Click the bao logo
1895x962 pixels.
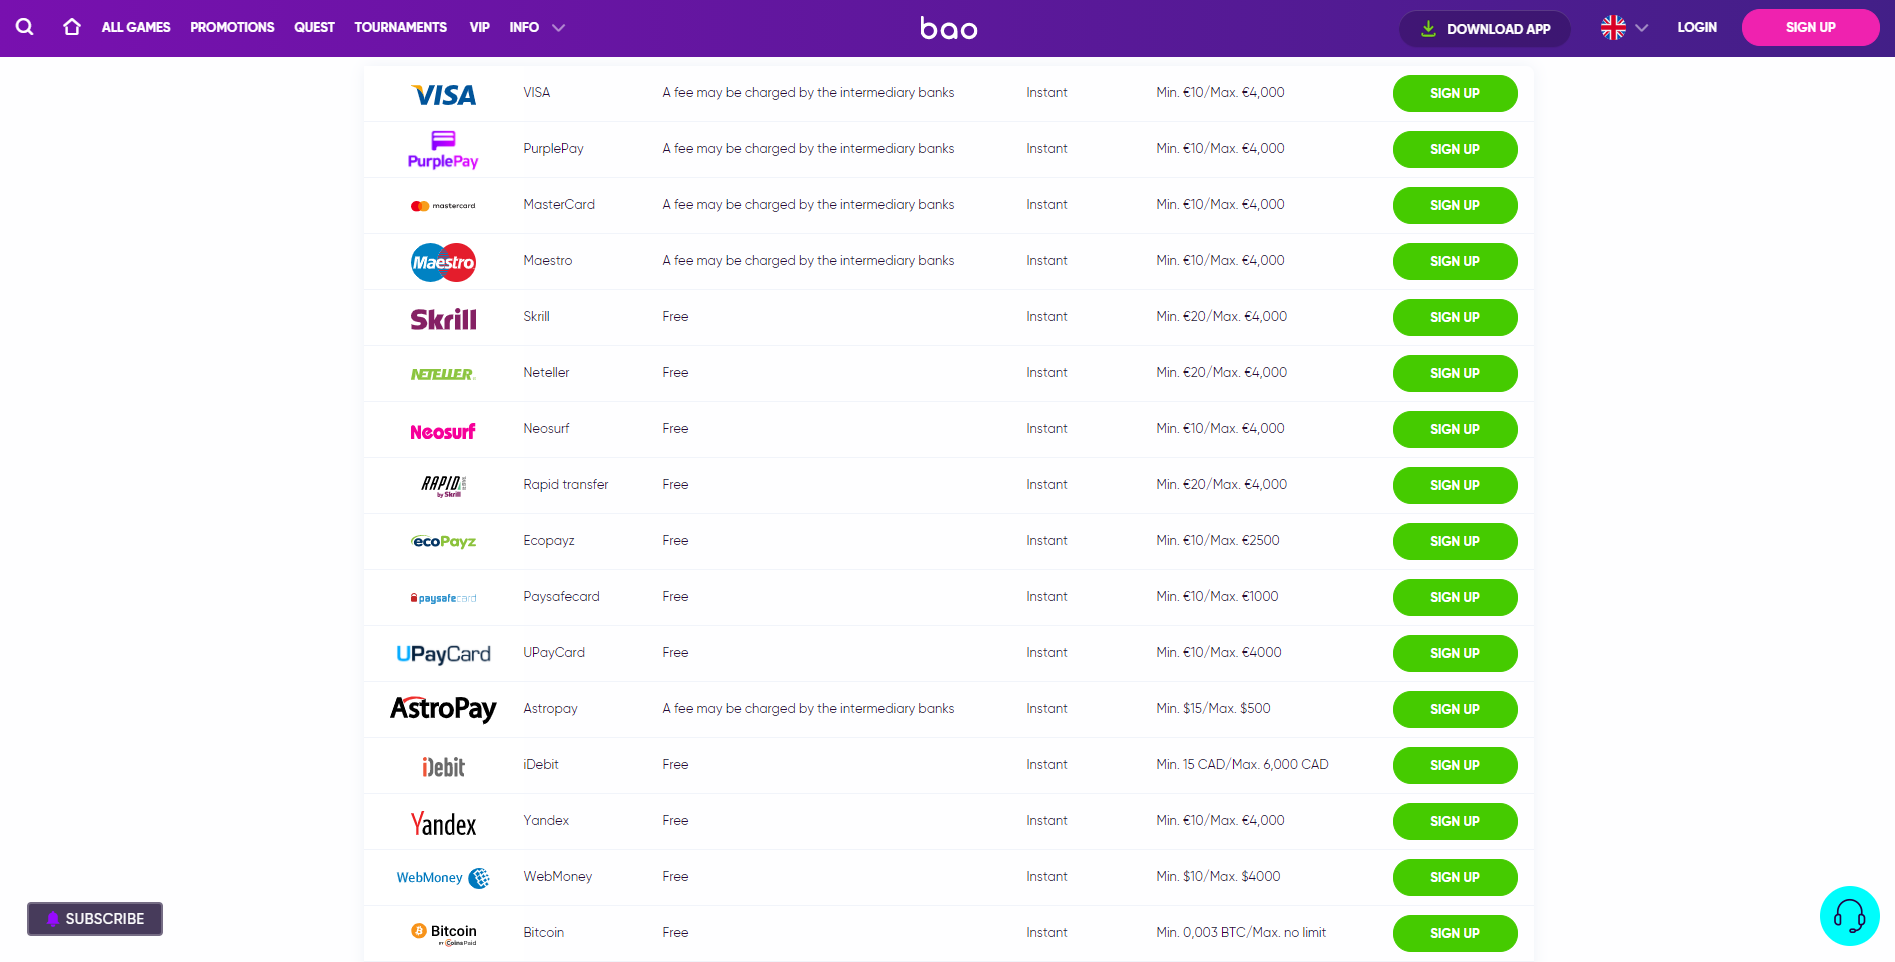948,28
